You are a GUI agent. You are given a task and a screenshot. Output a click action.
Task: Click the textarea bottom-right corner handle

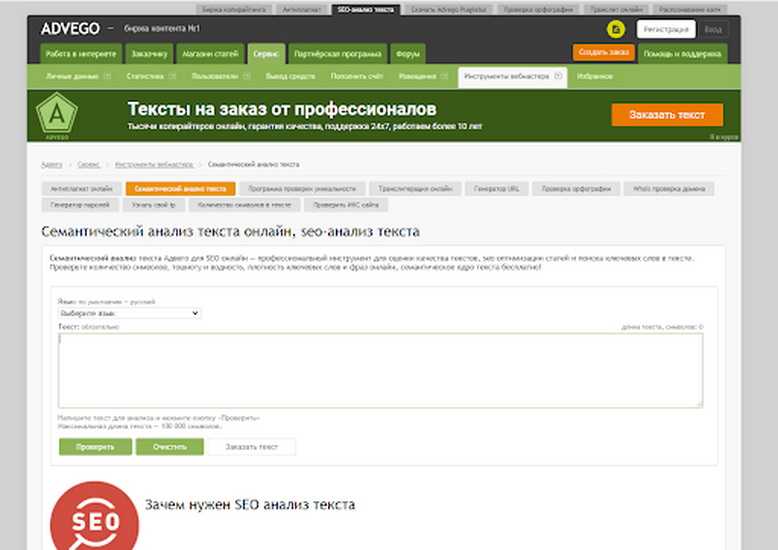(x=700, y=405)
